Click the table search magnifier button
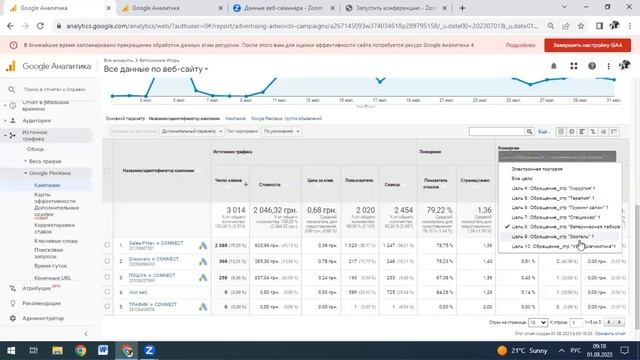 pyautogui.click(x=529, y=131)
